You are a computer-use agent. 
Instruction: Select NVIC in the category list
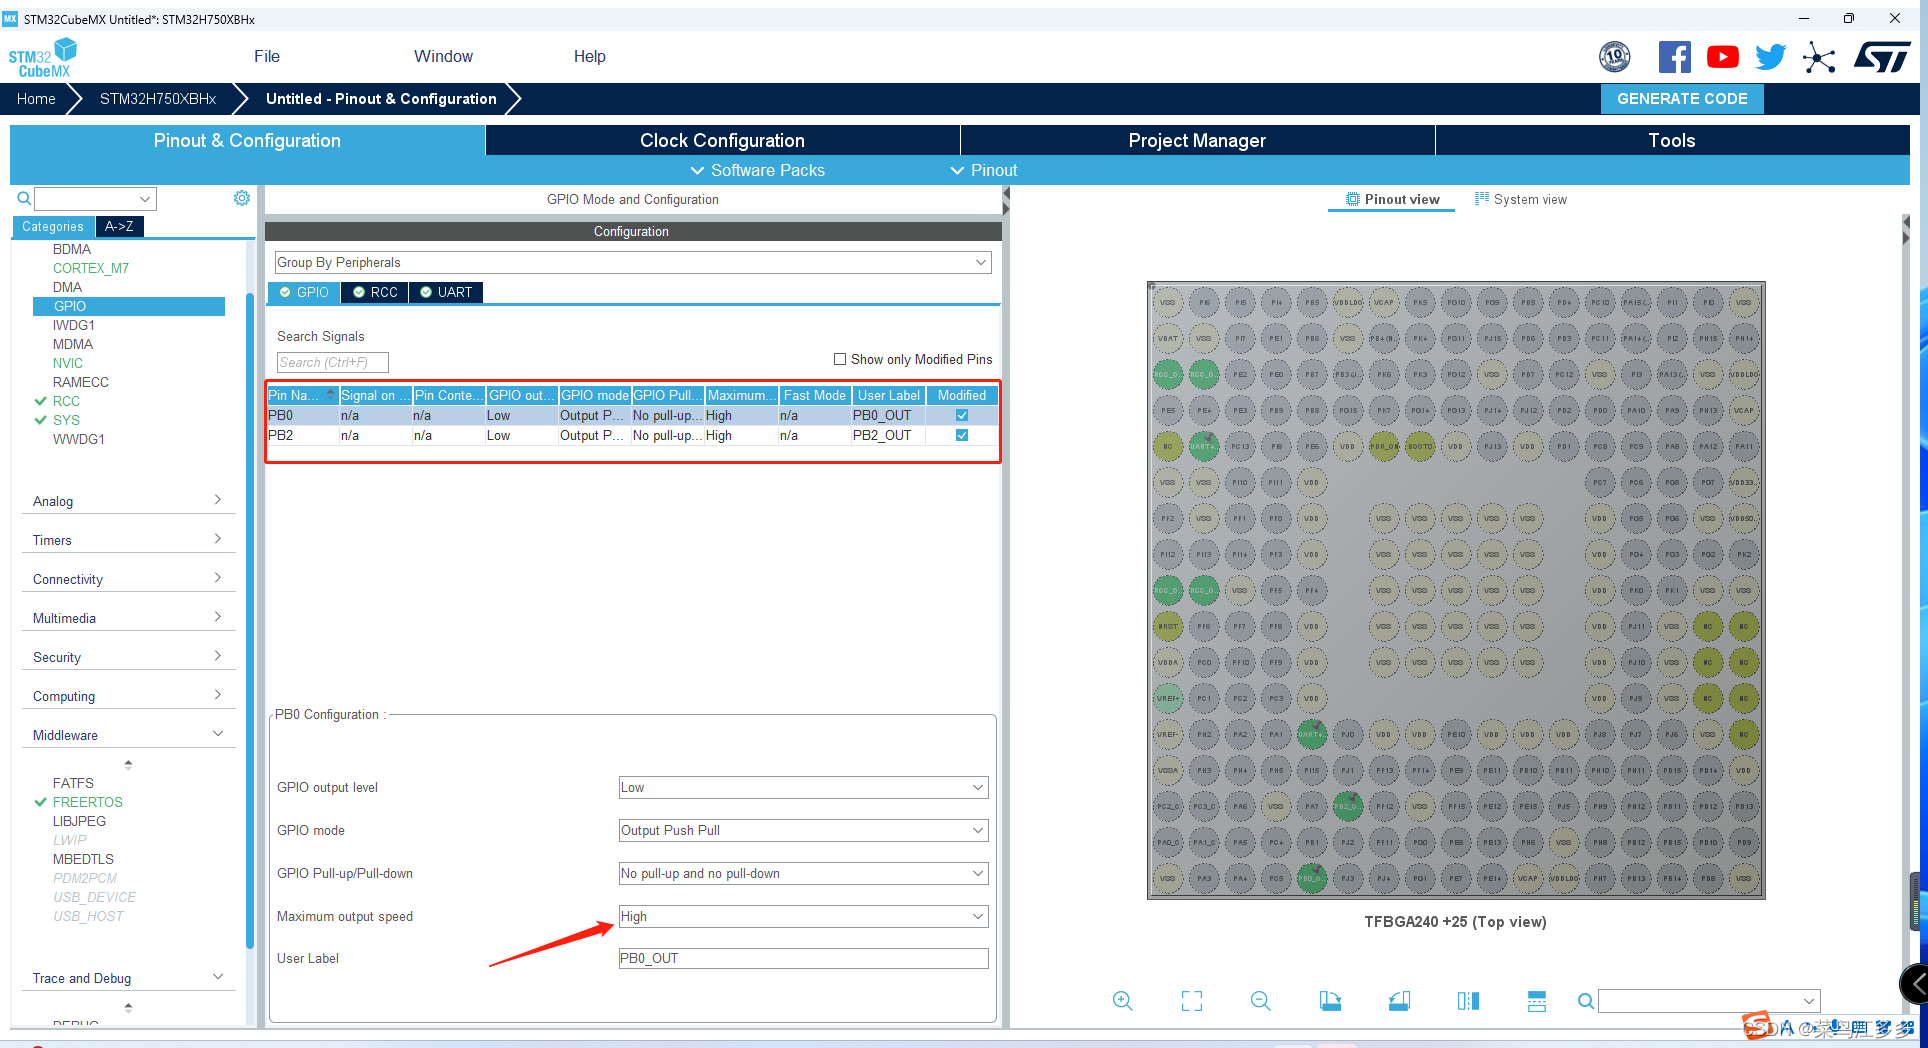click(68, 363)
